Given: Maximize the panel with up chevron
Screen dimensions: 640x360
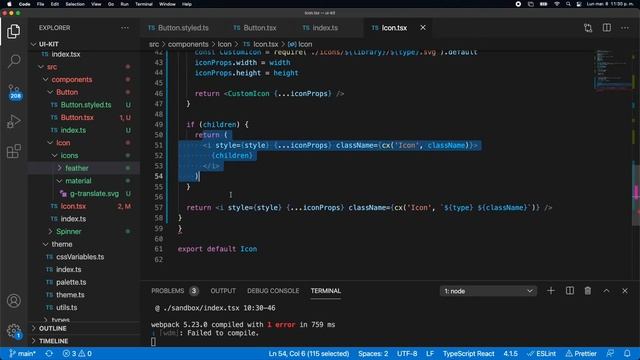Looking at the screenshot, I should click(606, 291).
